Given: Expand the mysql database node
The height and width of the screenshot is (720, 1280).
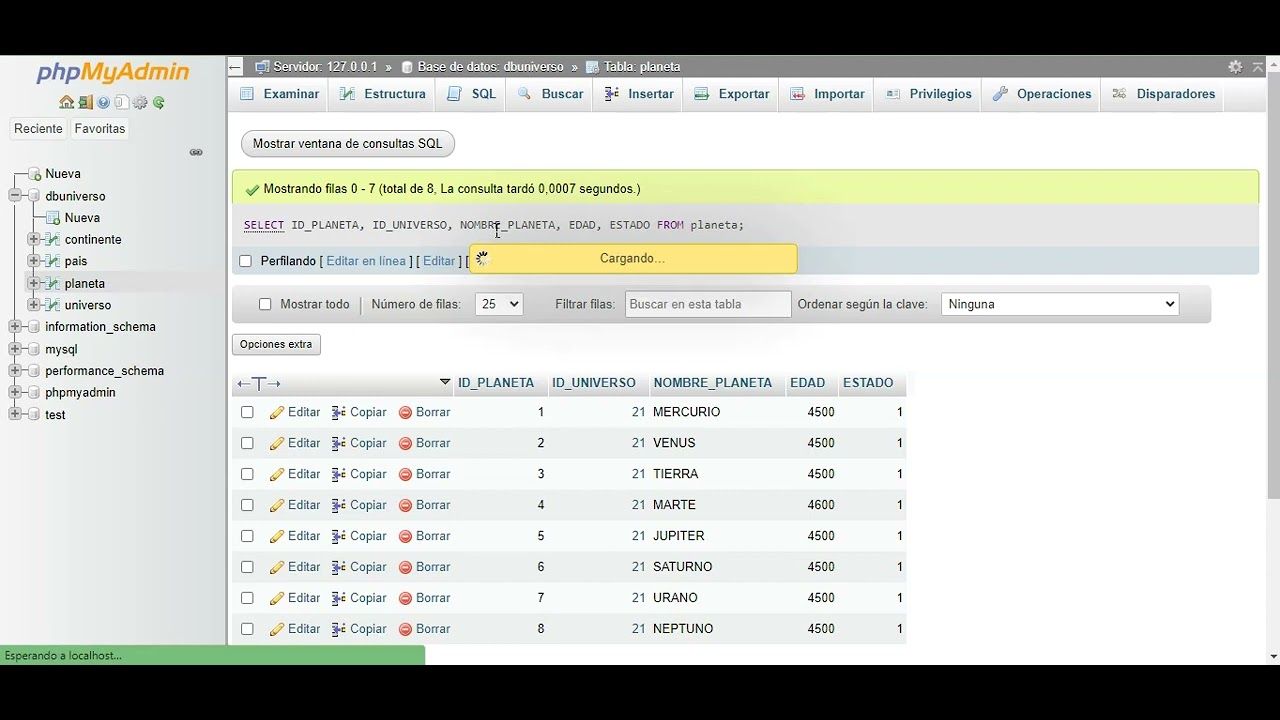Looking at the screenshot, I should coord(15,349).
